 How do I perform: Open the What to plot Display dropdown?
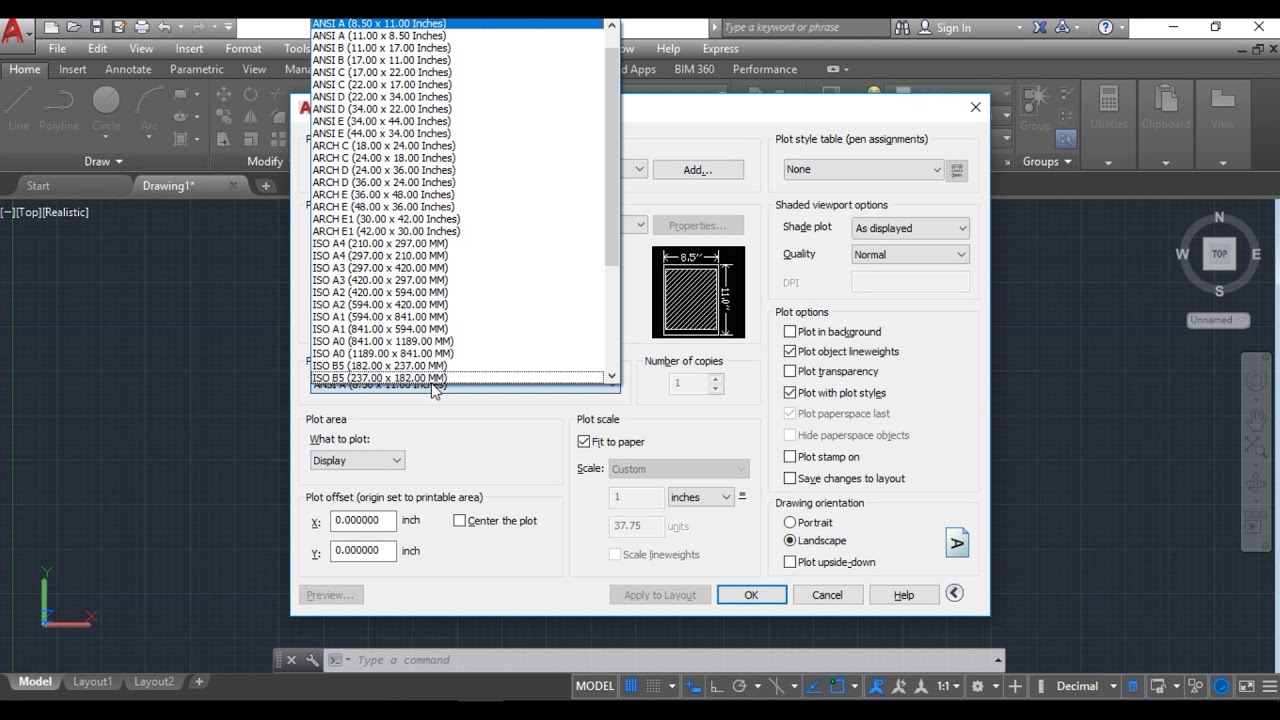click(357, 460)
